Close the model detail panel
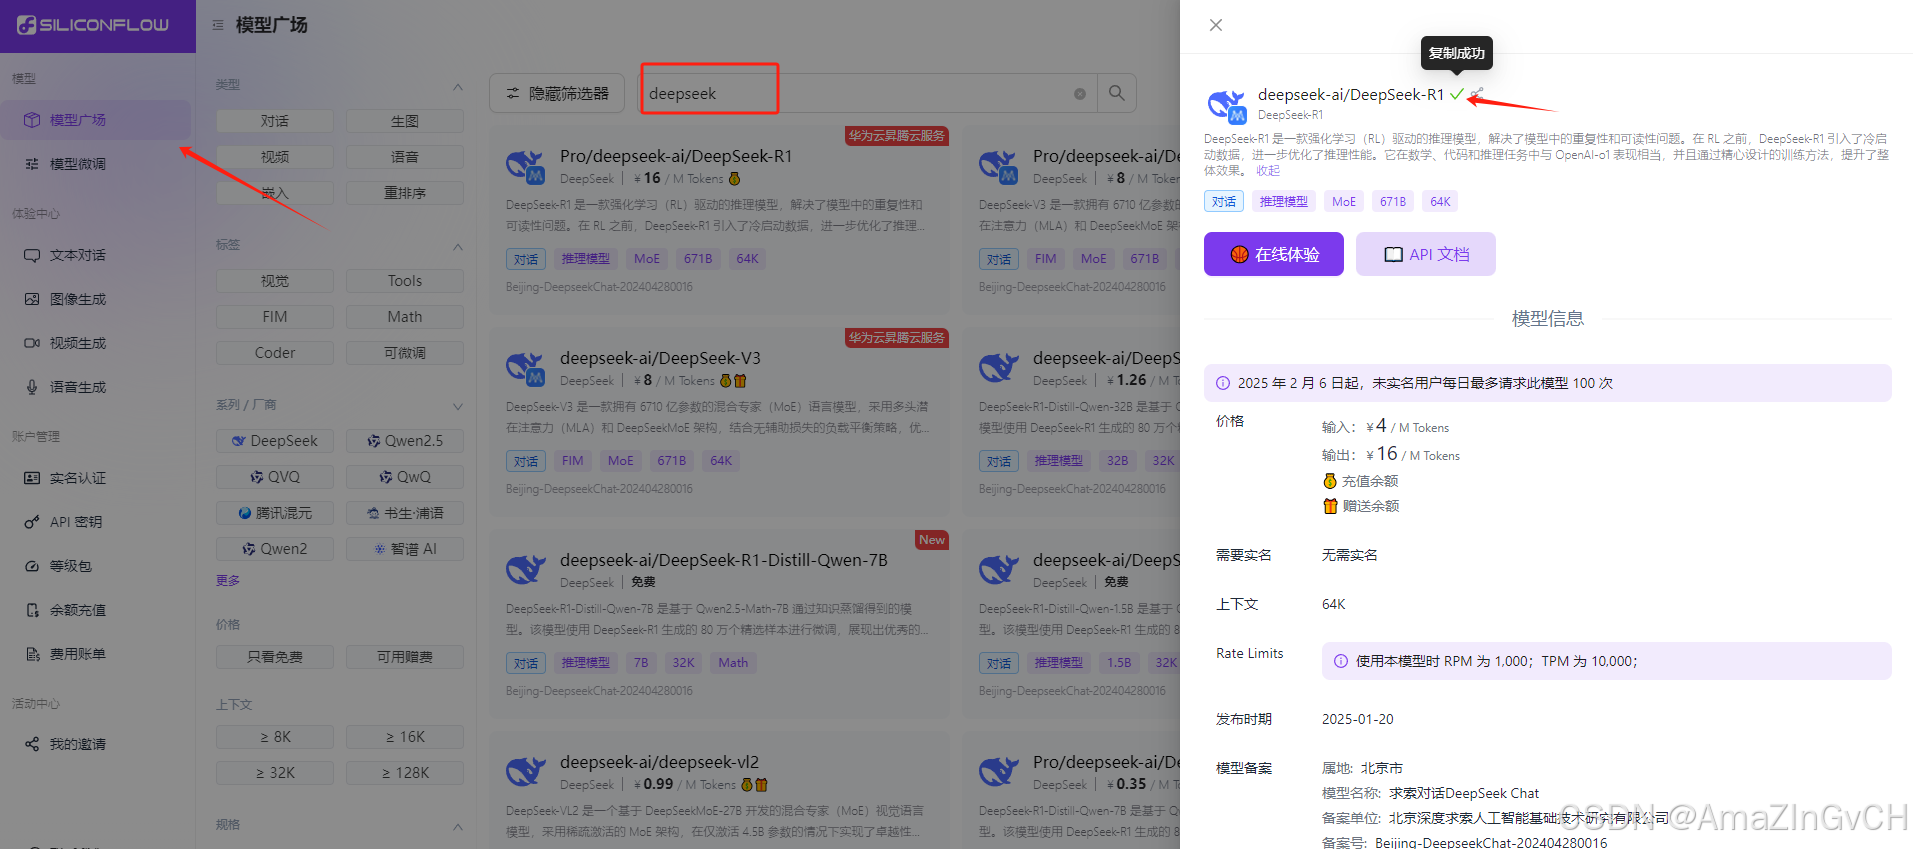Screen dimensions: 1913x849 click(x=1216, y=25)
